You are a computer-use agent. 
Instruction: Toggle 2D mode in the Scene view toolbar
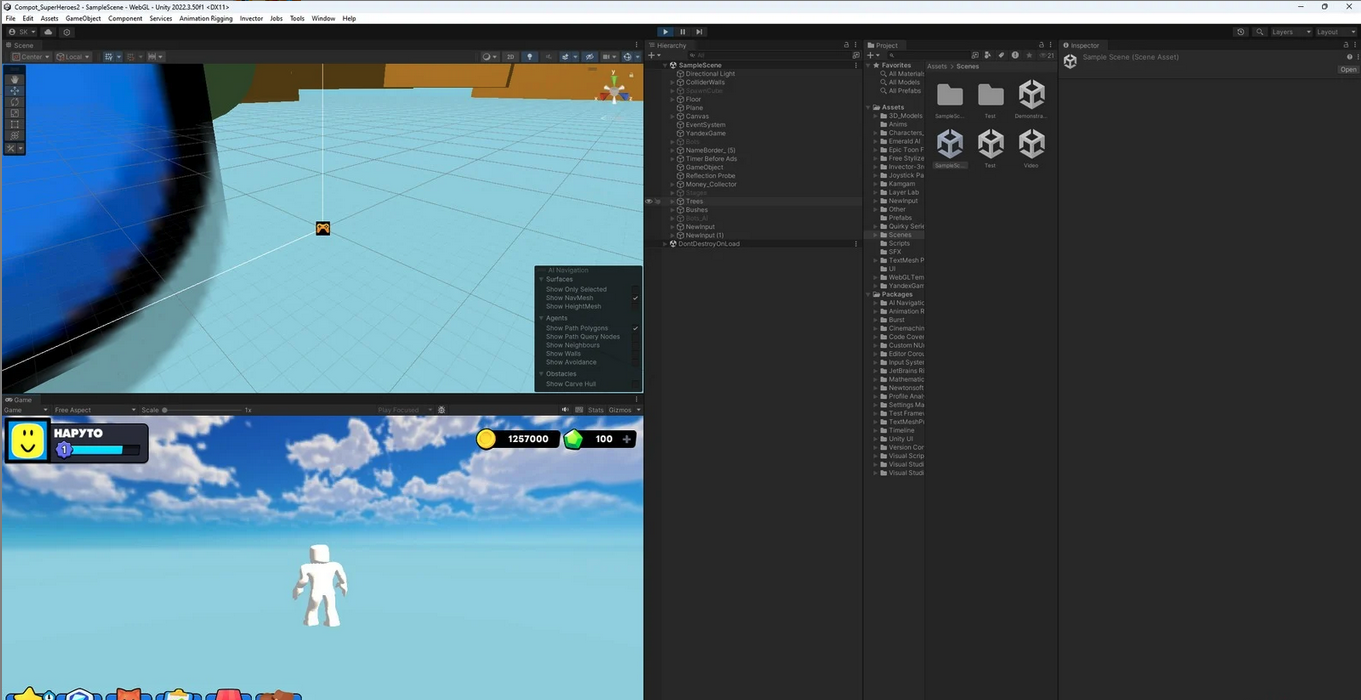[510, 56]
